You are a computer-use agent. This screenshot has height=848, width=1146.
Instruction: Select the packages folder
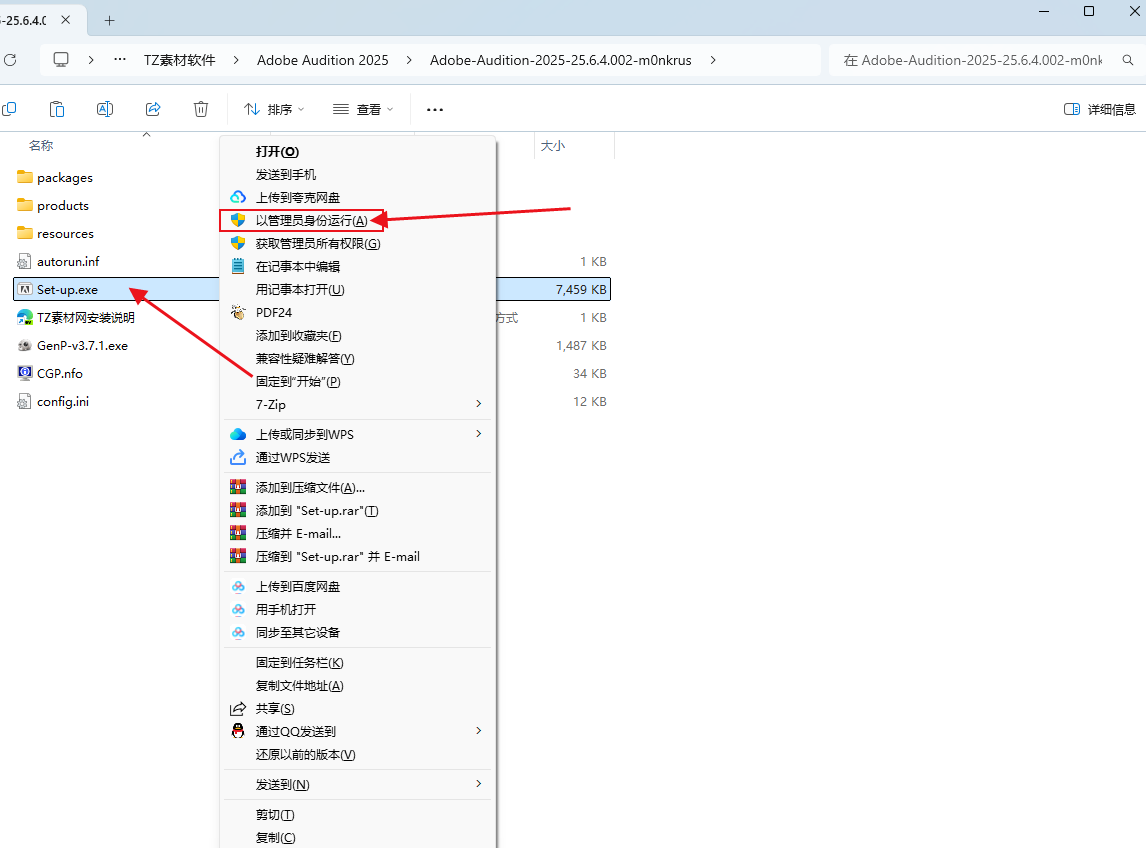[x=55, y=178]
